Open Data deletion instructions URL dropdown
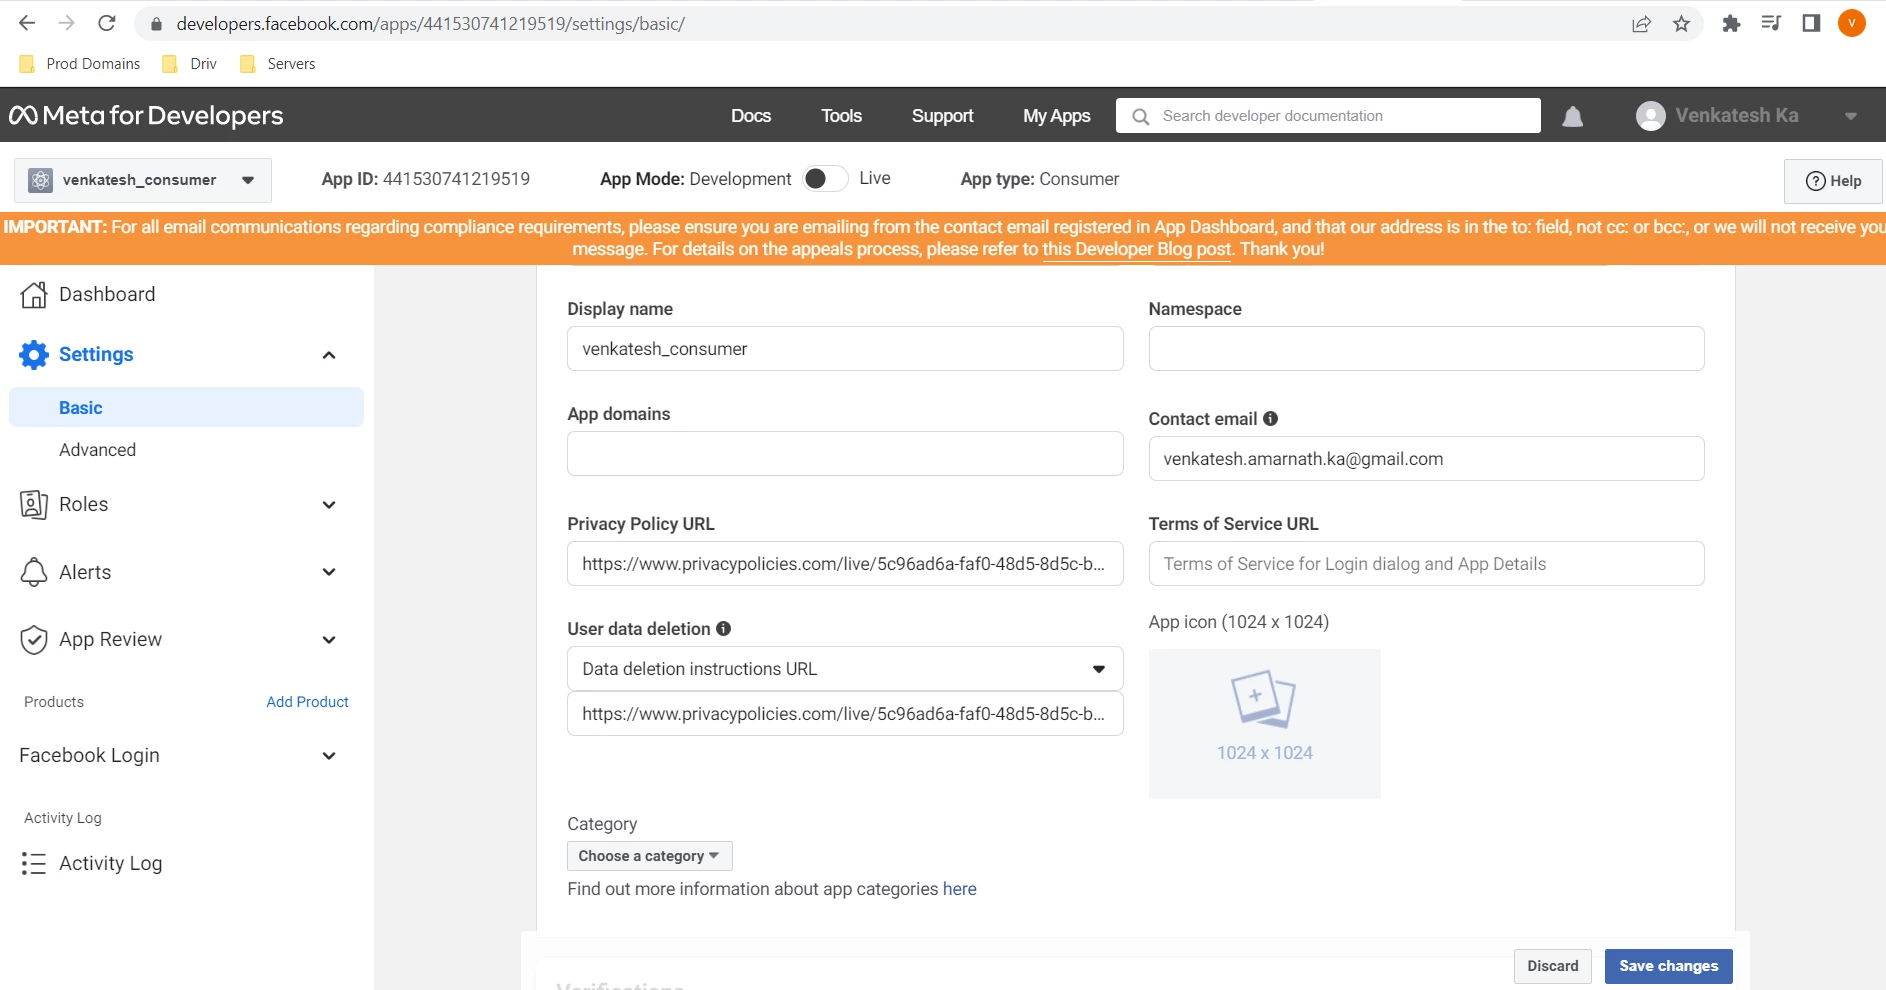Screen dimensions: 1886x990 pyautogui.click(x=845, y=669)
